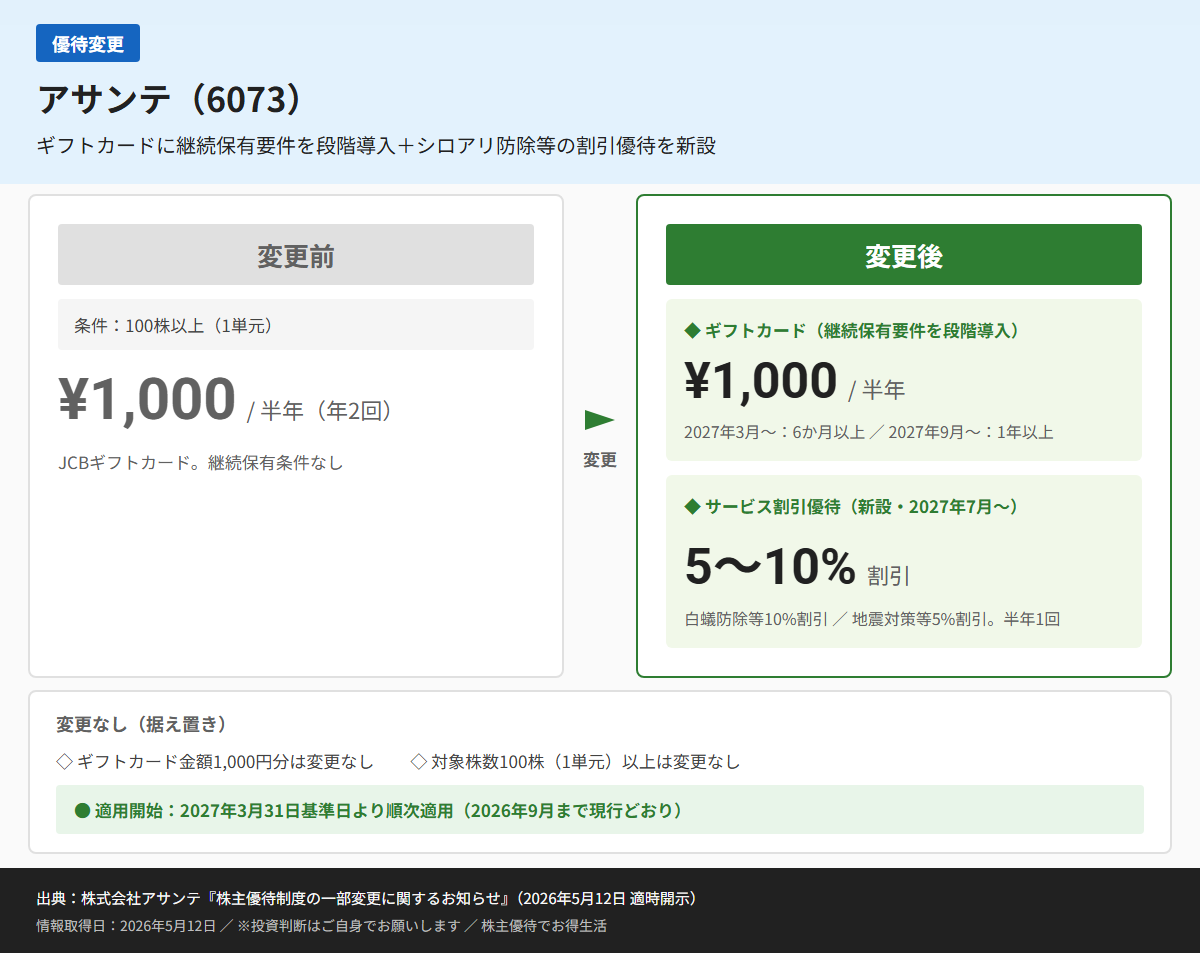The image size is (1200, 977).
Task: Click the 変更前 gray header
Action: [296, 255]
